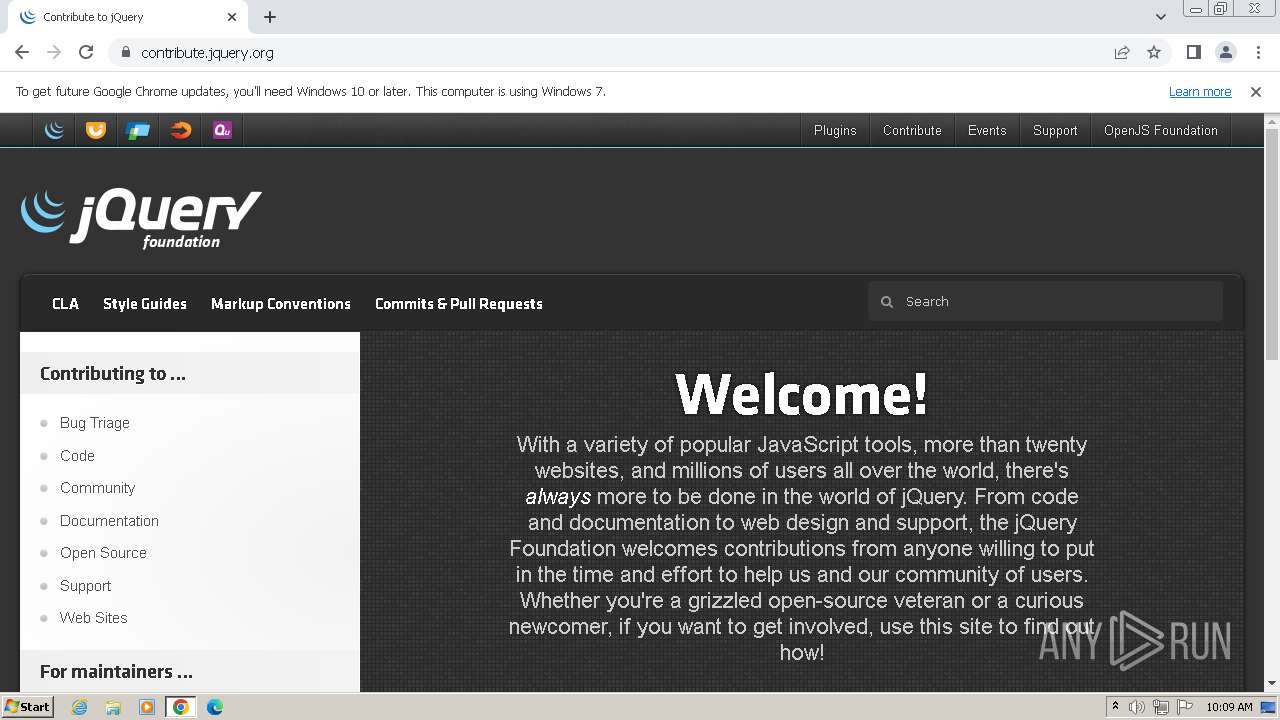The height and width of the screenshot is (720, 1280).
Task: Open Commits & Pull Requests page
Action: [x=459, y=304]
